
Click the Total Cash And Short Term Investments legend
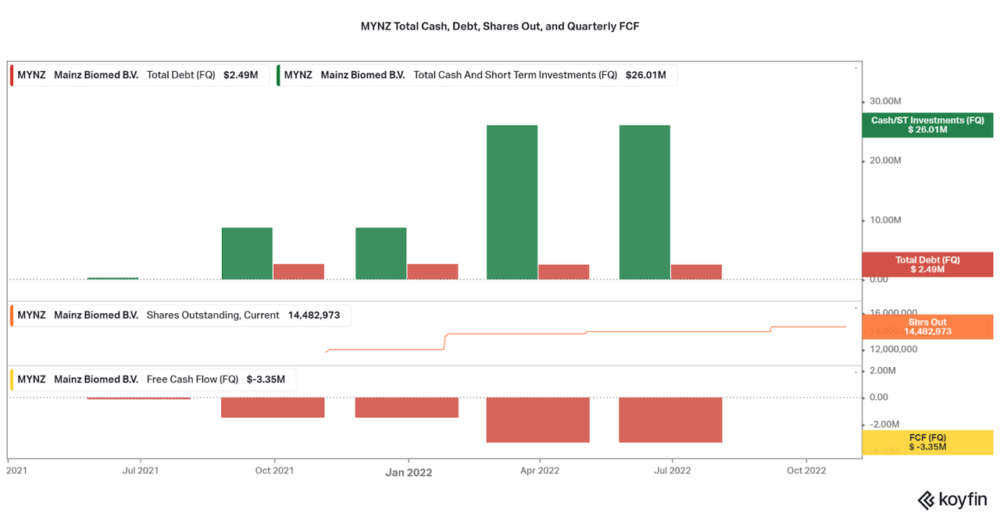coord(477,75)
